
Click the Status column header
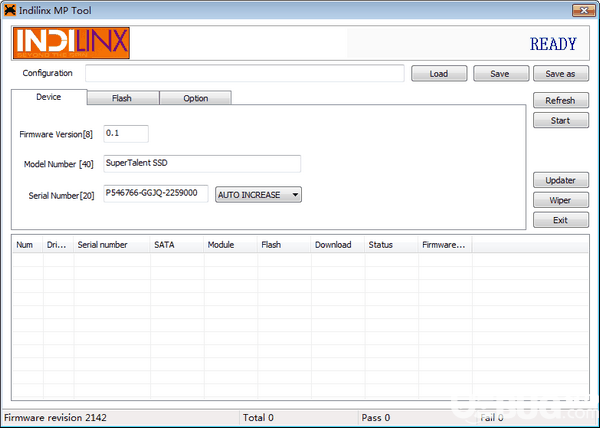coord(391,245)
